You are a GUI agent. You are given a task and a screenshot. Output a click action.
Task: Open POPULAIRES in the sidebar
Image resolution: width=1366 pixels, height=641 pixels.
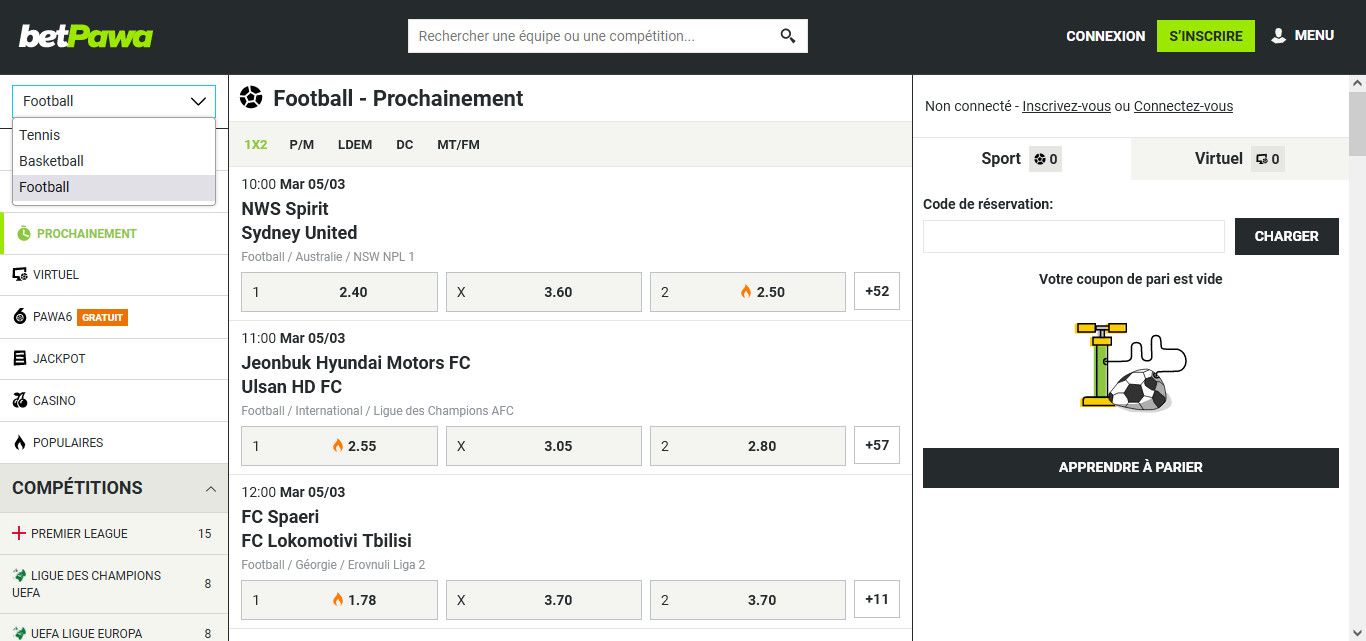tap(114, 442)
